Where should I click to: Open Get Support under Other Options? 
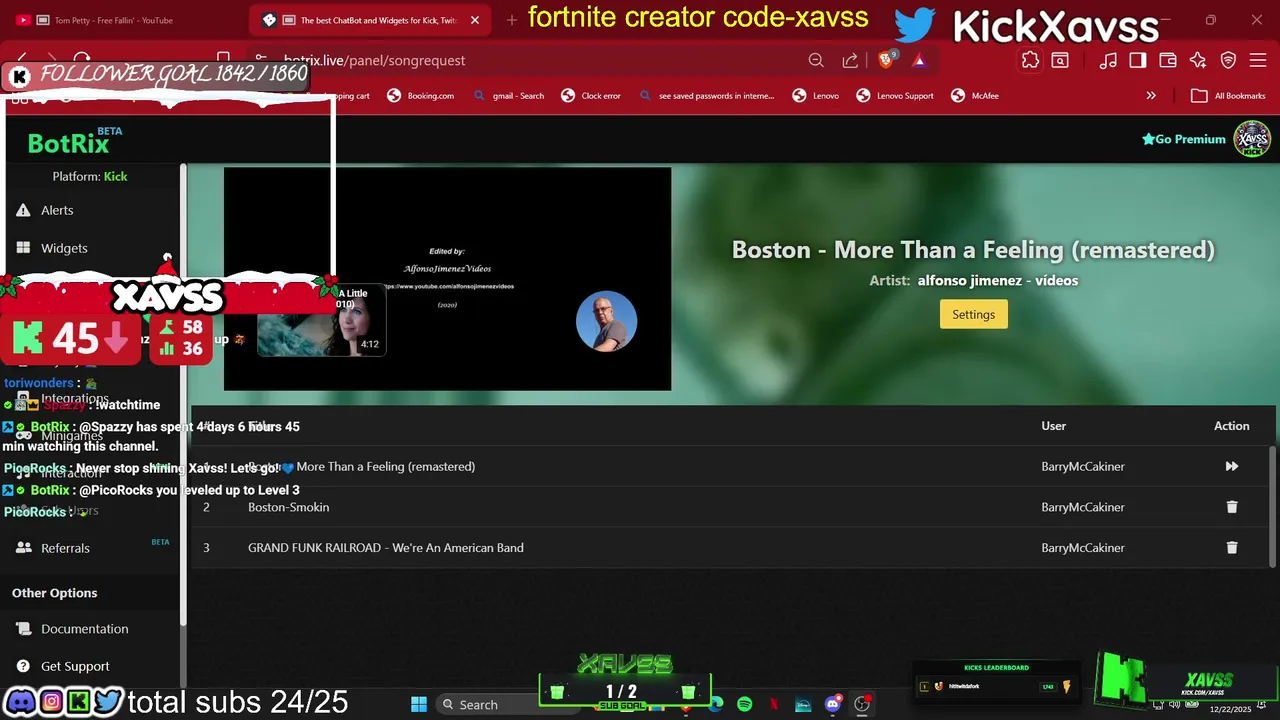[x=75, y=666]
